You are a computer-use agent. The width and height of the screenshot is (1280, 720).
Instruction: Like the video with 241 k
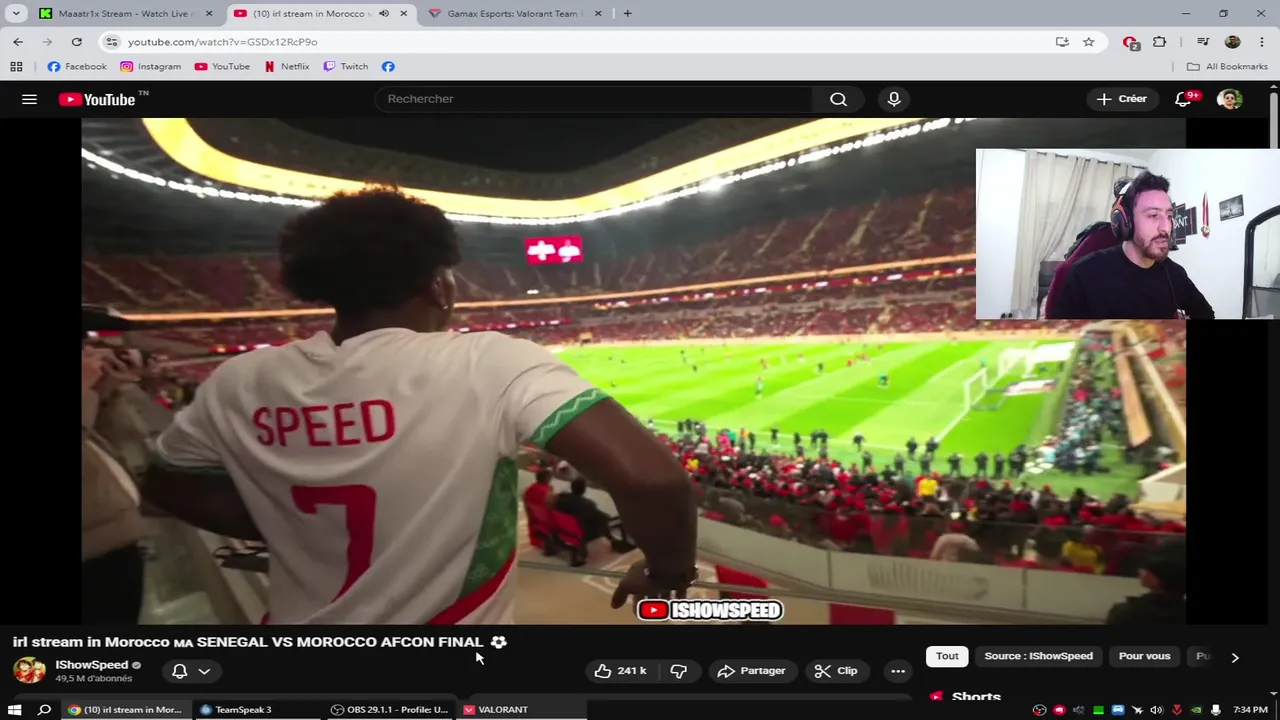(620, 671)
